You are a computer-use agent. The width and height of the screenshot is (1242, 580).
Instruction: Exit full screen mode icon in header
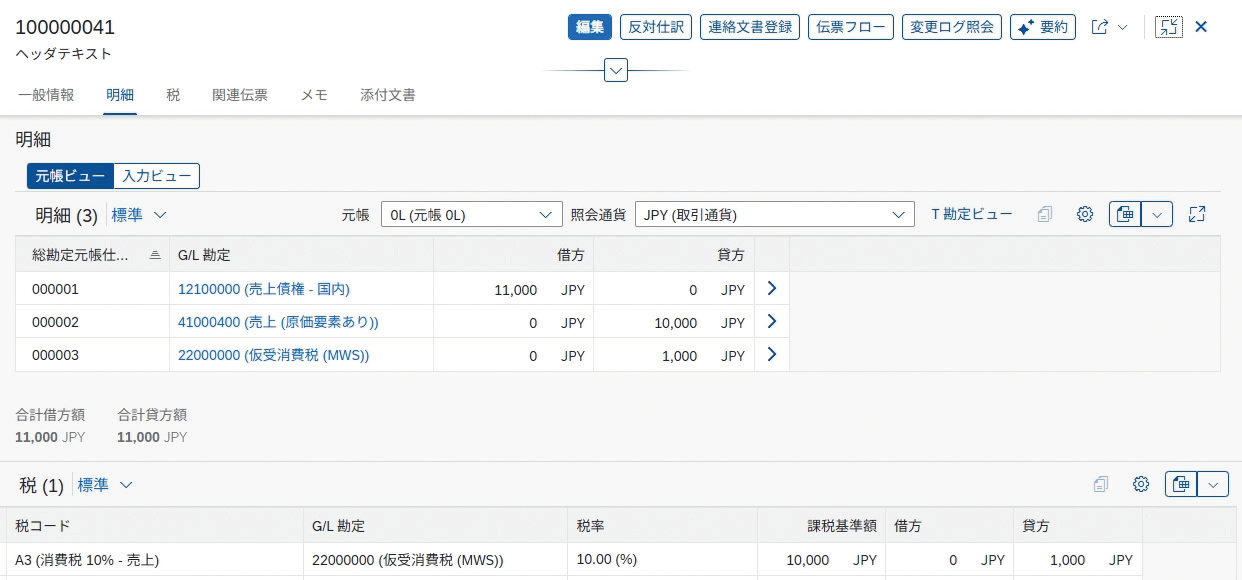(x=1168, y=27)
